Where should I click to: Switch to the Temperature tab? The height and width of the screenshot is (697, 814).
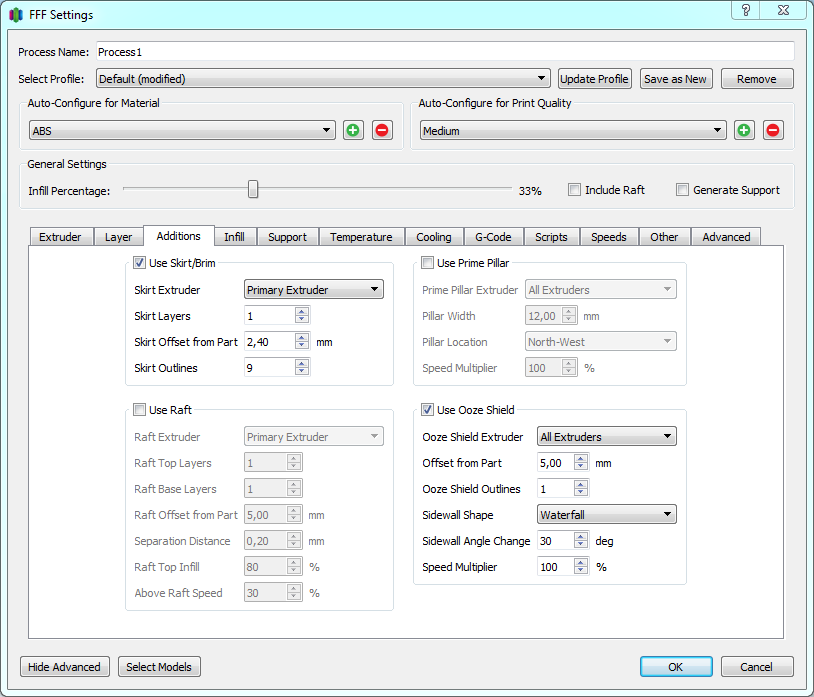click(x=361, y=237)
